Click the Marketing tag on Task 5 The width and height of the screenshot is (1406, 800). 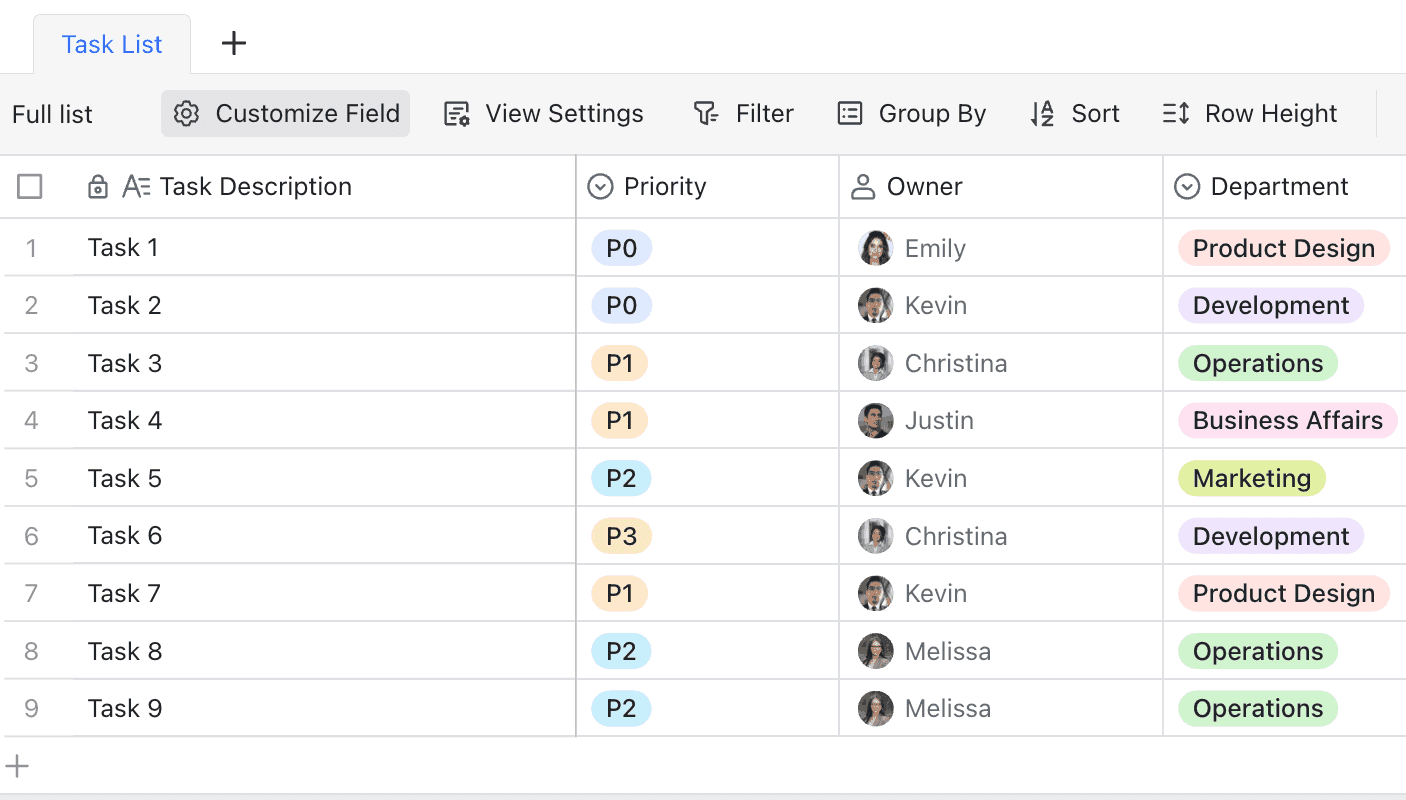(x=1251, y=478)
